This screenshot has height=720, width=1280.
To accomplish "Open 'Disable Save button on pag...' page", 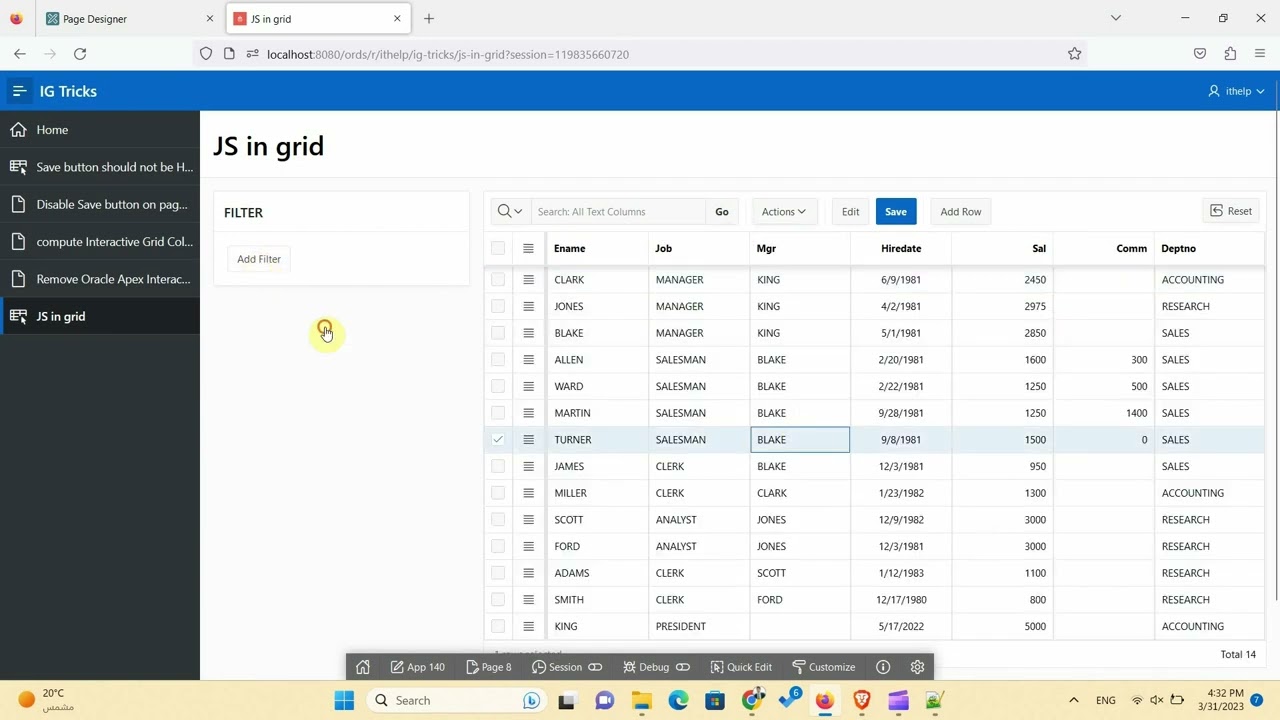I will 100,204.
